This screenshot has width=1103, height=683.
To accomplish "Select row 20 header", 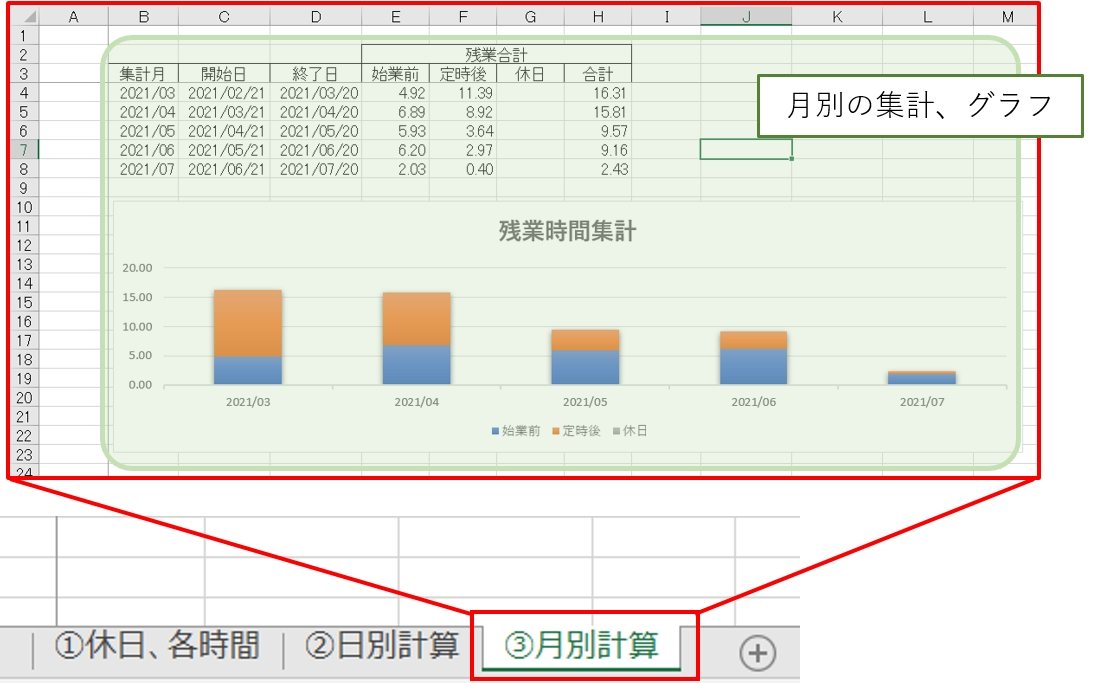I will (24, 397).
